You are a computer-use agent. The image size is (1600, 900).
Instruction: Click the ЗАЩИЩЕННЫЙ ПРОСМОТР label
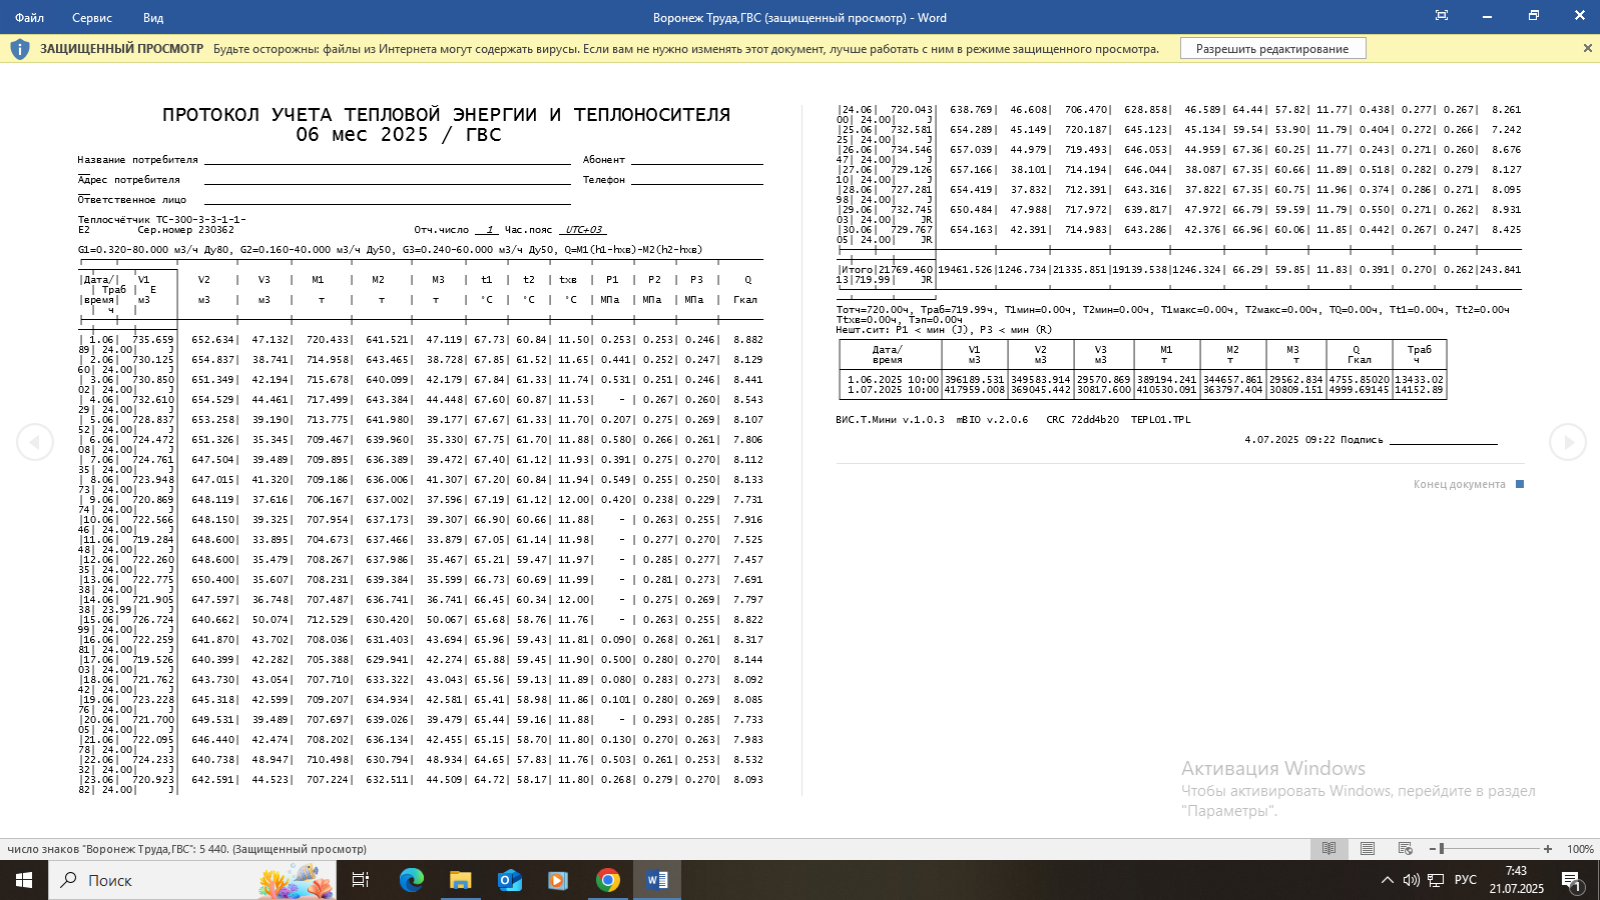point(121,48)
